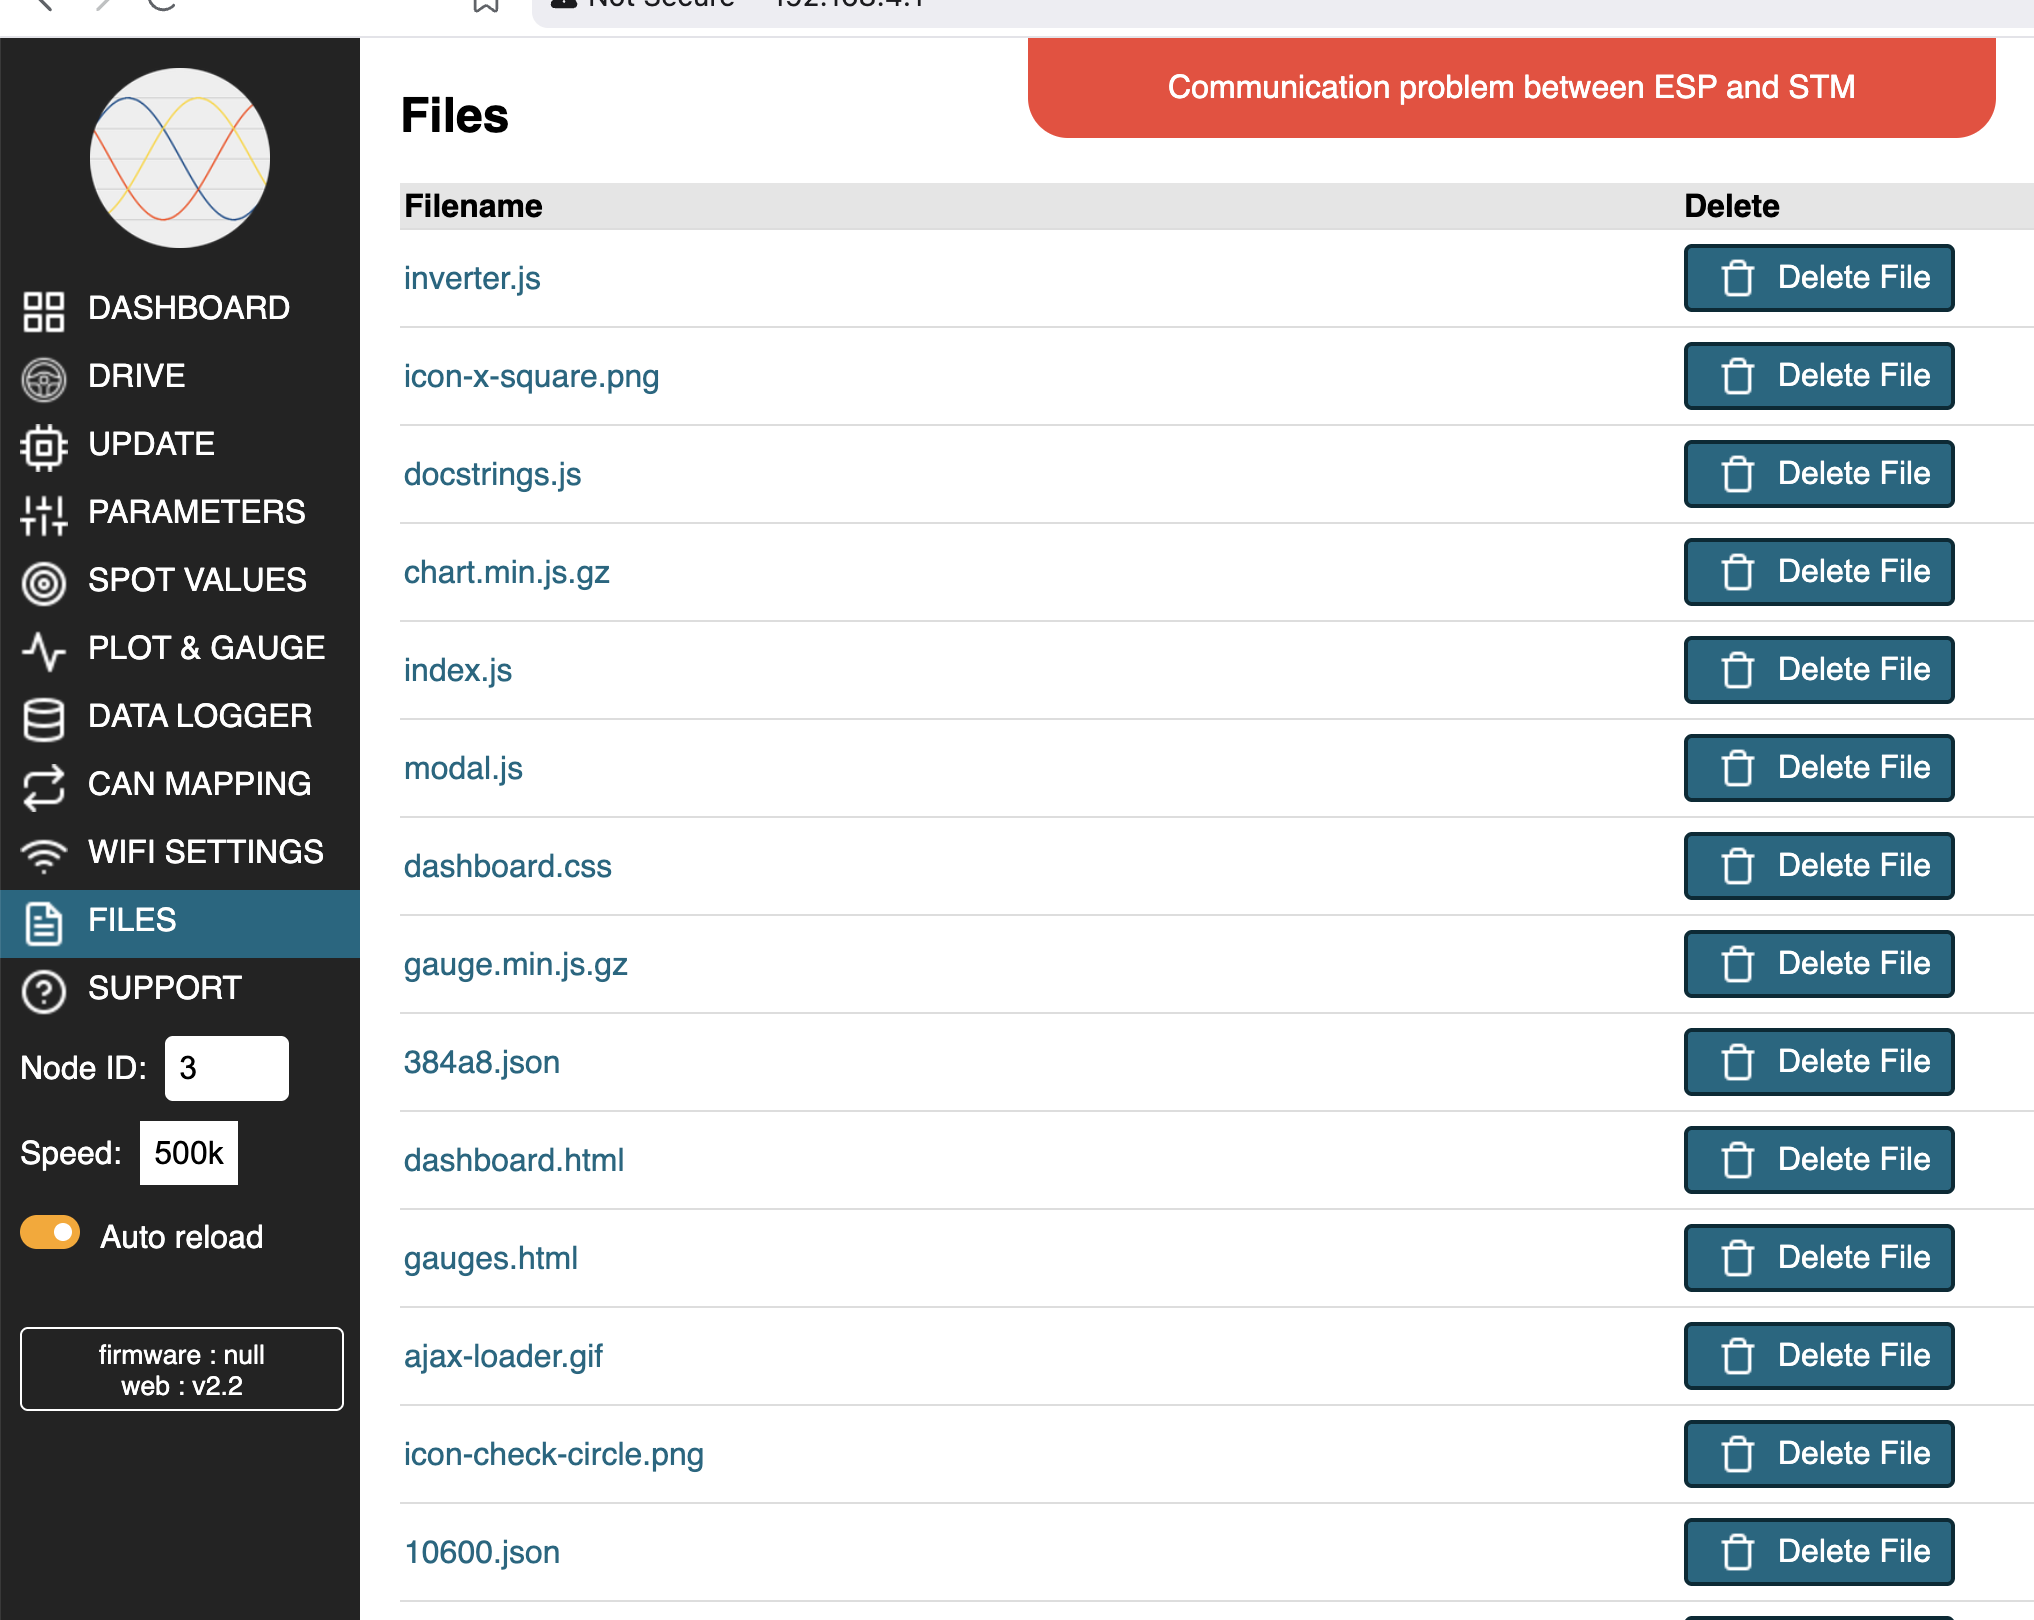Image resolution: width=2034 pixels, height=1620 pixels.
Task: Click the CAN Mapping arrows icon
Action: [x=43, y=787]
